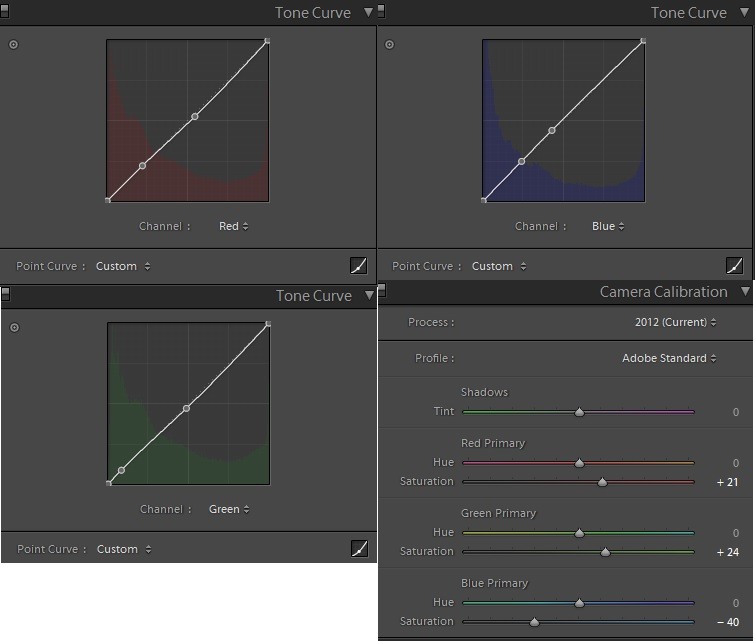Activate targeted adjustment tool in Red channel panel

coord(13,44)
